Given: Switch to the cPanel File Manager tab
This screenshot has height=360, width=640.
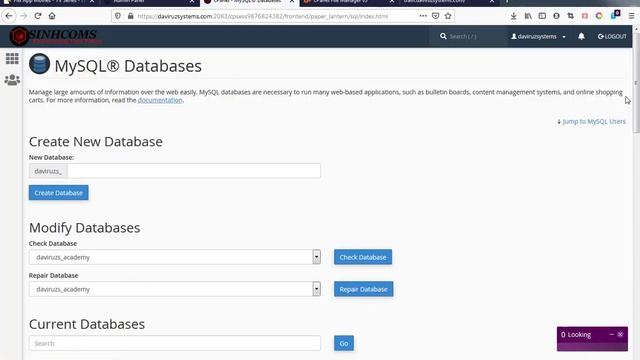Looking at the screenshot, I should click(349, 2).
